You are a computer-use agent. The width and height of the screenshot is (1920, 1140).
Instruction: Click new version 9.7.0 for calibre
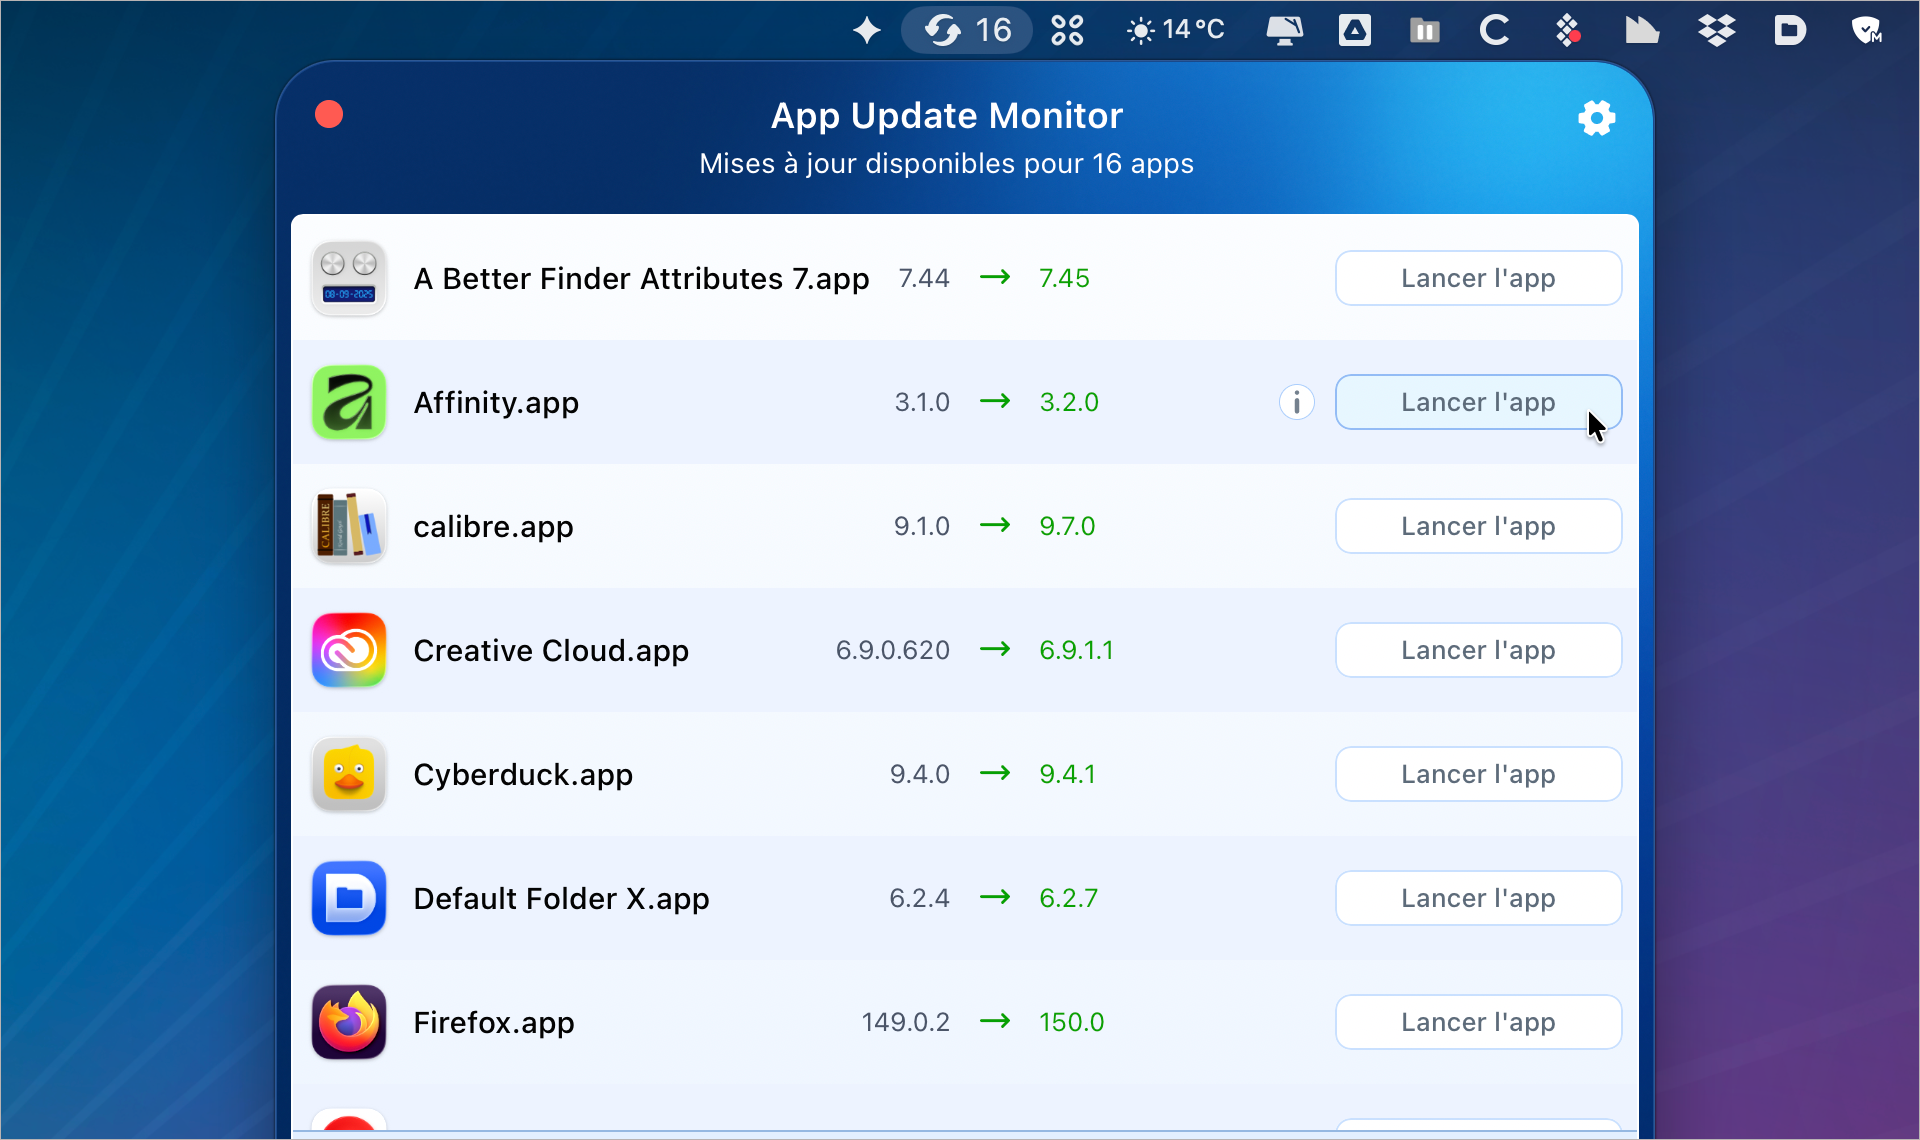click(1067, 526)
